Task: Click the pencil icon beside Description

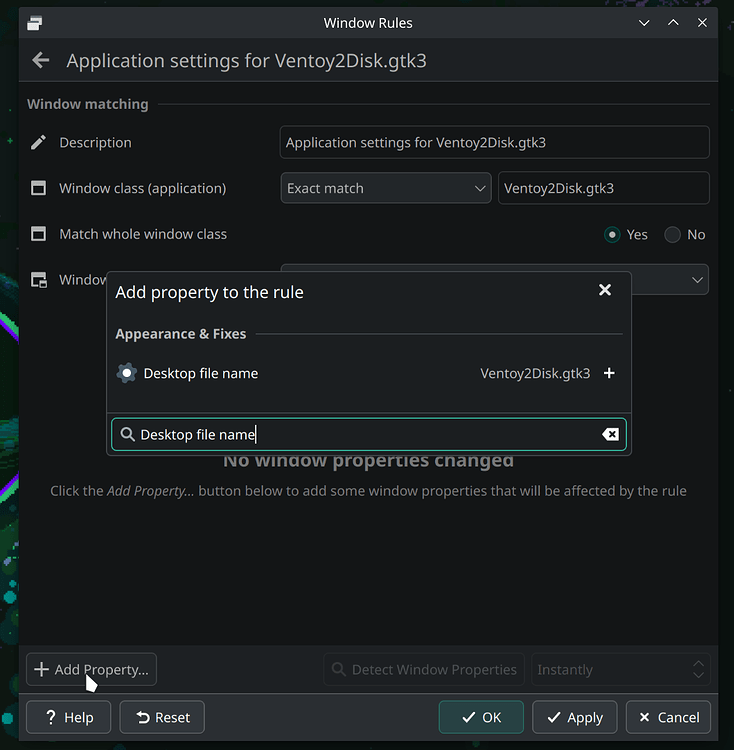Action: (x=39, y=143)
